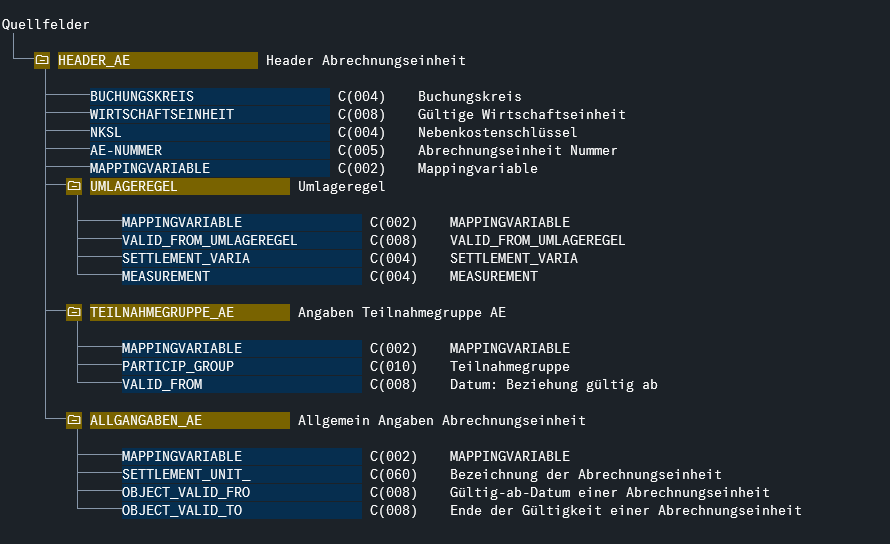Select the VALID_FROM_UMLAGEREGEL field

(241, 241)
